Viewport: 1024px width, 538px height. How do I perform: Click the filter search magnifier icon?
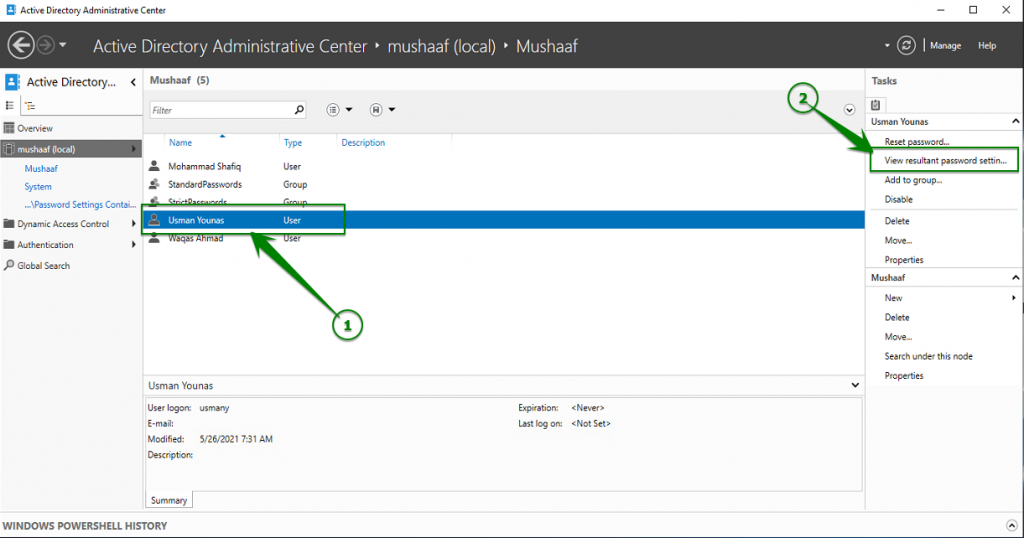(x=299, y=110)
